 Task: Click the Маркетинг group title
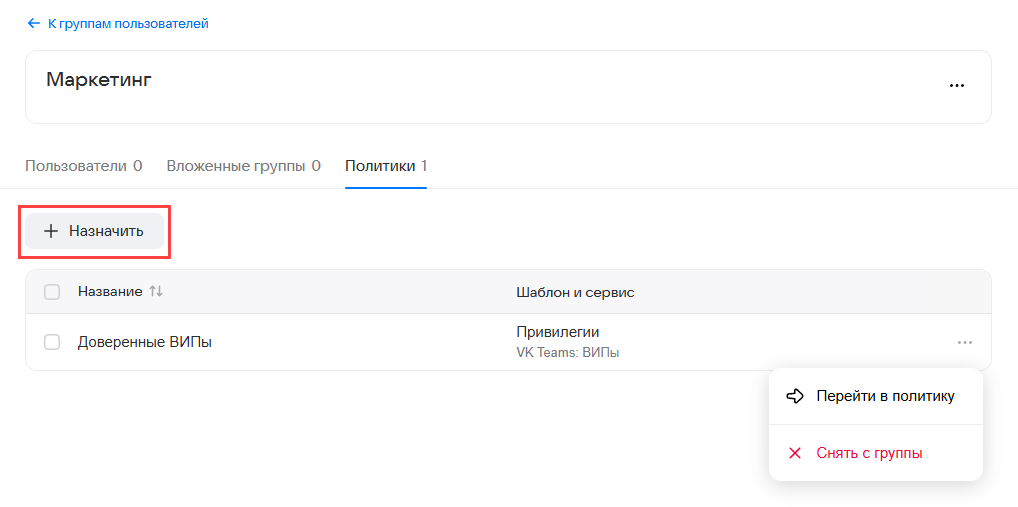click(99, 80)
